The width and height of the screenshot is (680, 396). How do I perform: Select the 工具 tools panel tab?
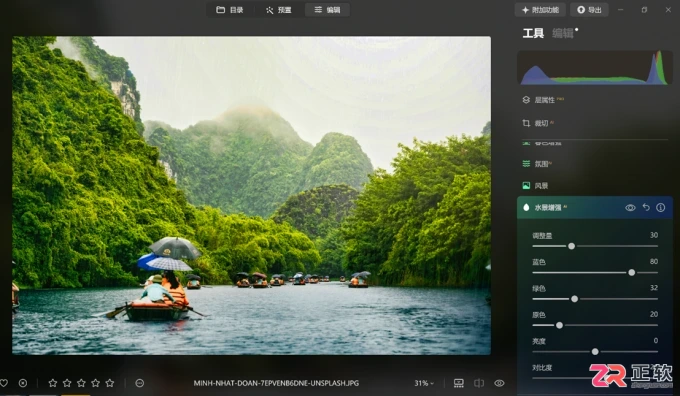[533, 33]
